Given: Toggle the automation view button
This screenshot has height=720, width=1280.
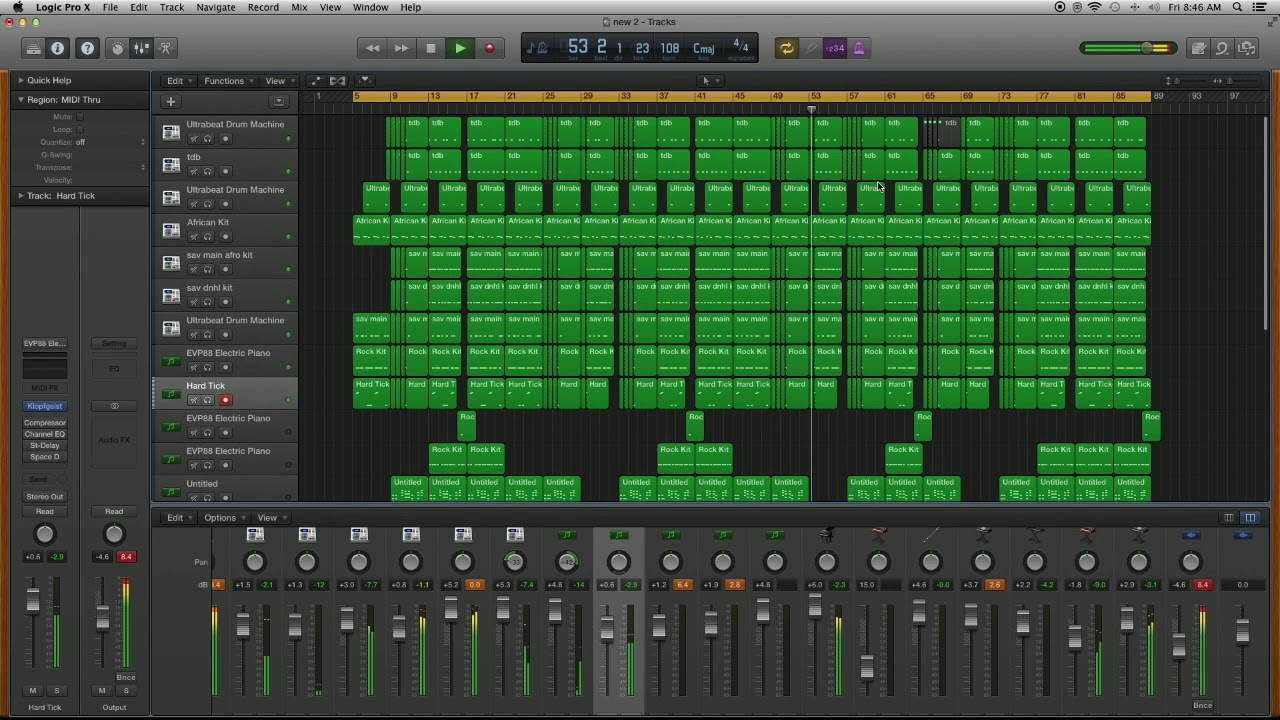Looking at the screenshot, I should (316, 81).
